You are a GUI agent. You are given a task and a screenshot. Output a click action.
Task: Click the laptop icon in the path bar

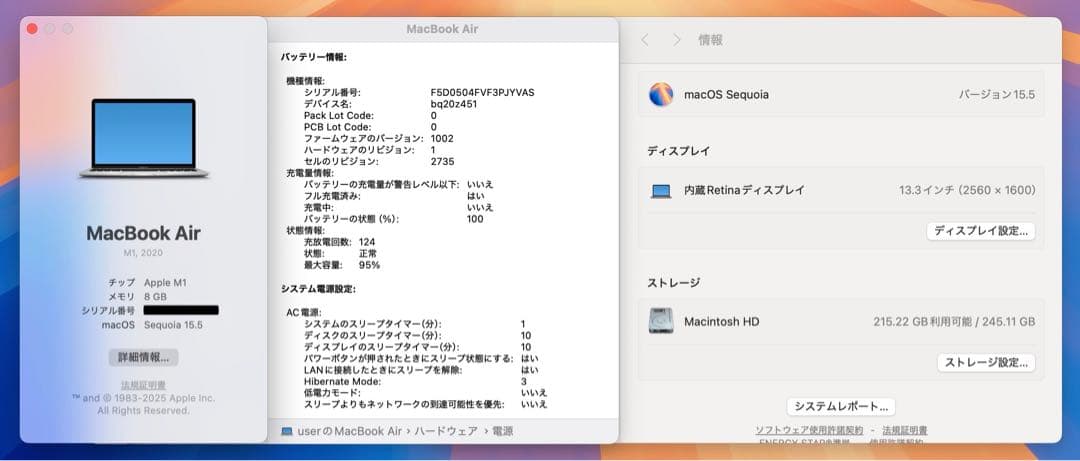pos(287,431)
